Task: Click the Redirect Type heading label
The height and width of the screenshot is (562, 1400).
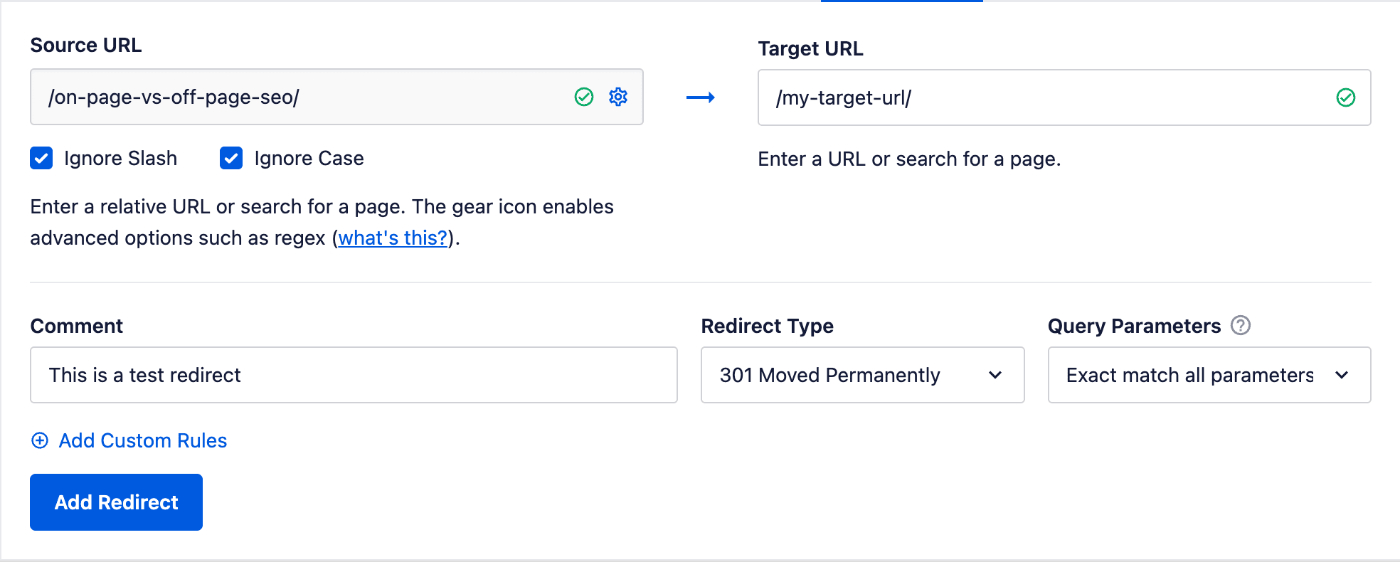Action: [767, 326]
